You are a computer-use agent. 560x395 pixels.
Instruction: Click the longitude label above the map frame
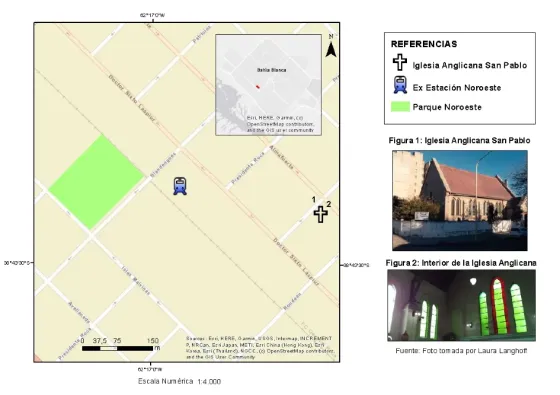coord(152,15)
